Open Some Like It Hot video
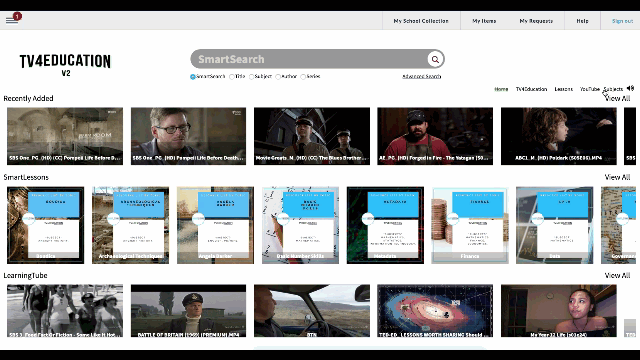This screenshot has width=640, height=360. pos(65,311)
